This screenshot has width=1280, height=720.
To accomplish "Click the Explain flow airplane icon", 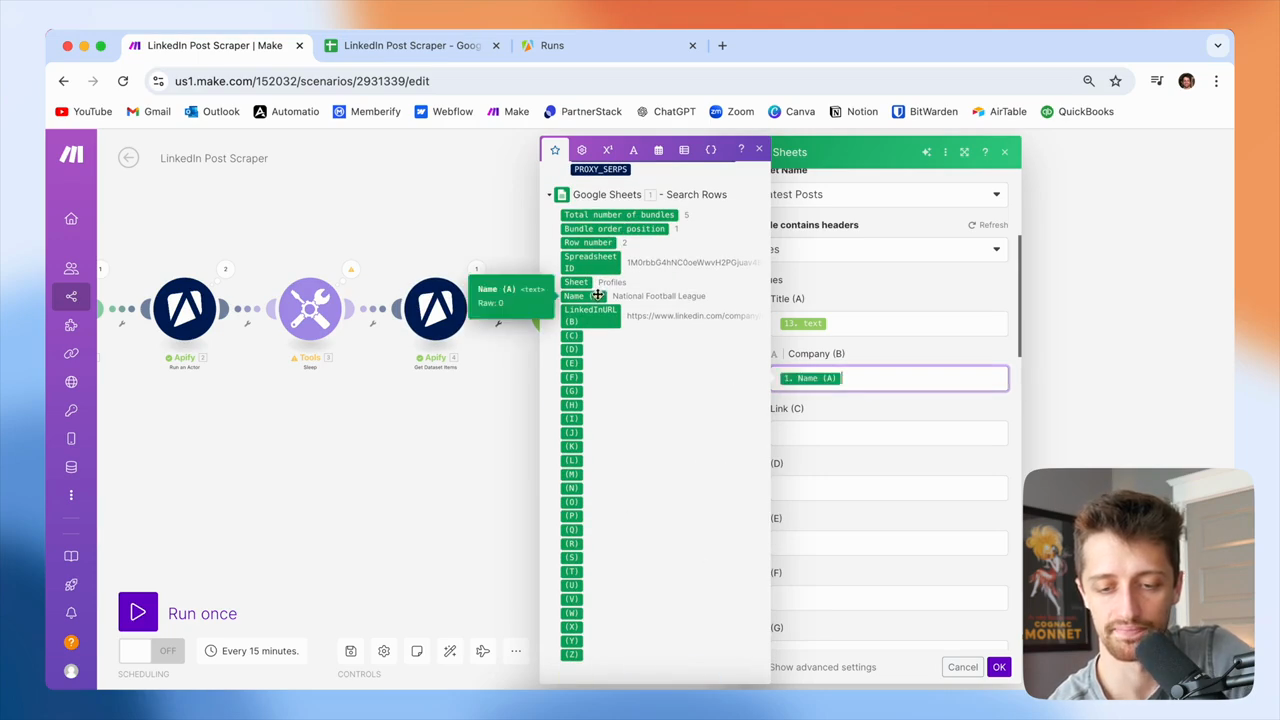I will click(483, 651).
